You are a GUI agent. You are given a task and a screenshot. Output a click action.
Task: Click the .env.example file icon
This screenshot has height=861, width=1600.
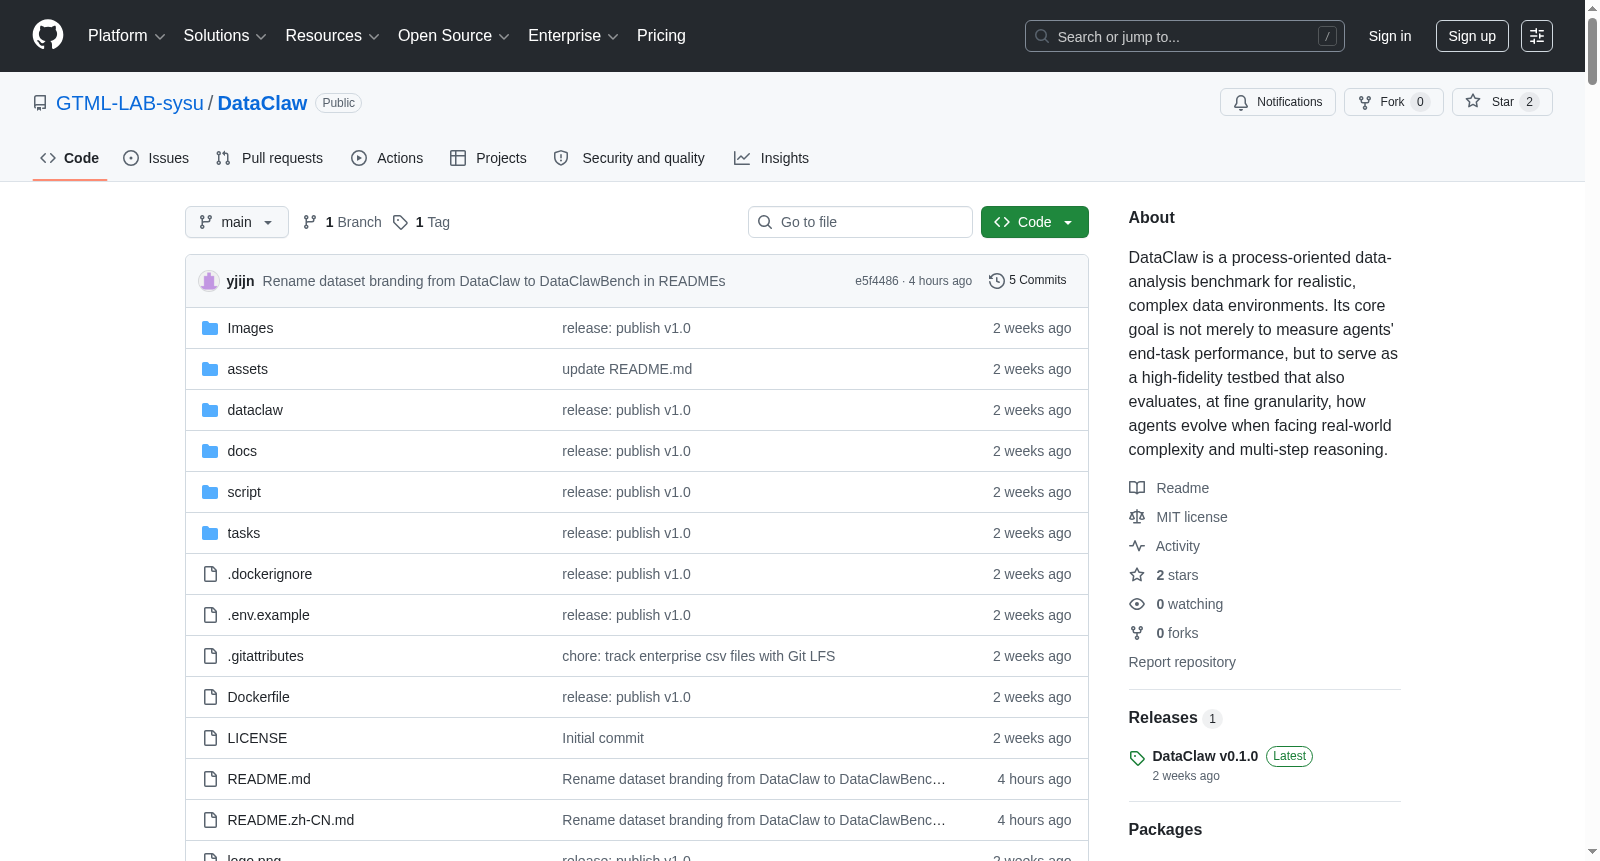210,615
